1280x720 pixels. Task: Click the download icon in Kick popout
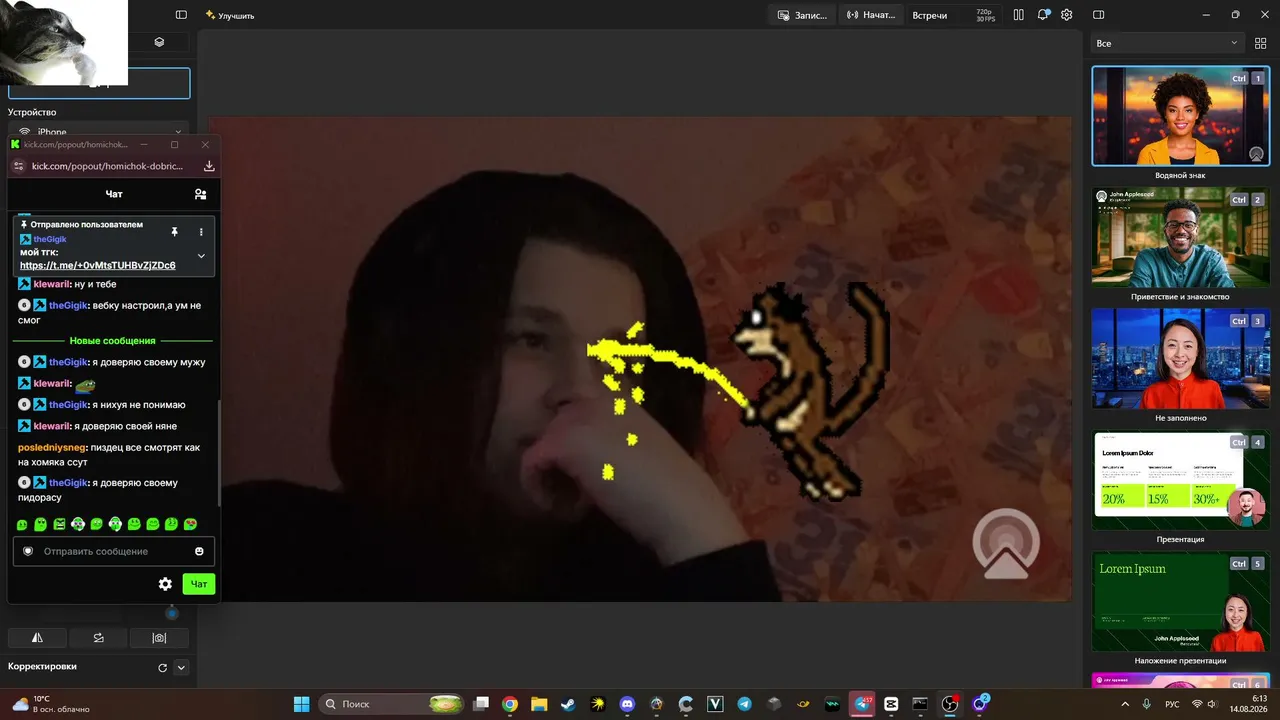point(209,166)
